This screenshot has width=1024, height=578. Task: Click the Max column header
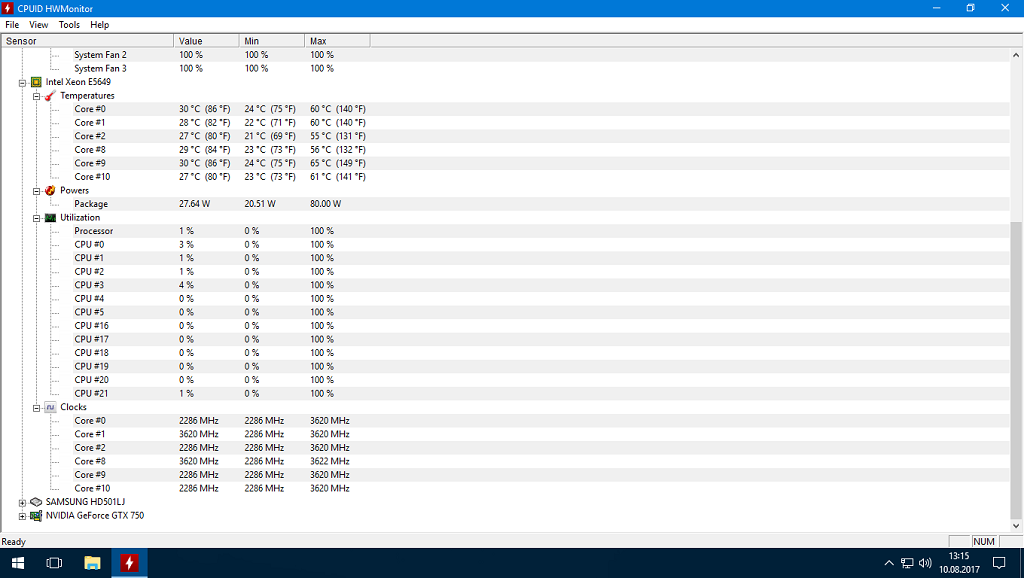(x=337, y=41)
